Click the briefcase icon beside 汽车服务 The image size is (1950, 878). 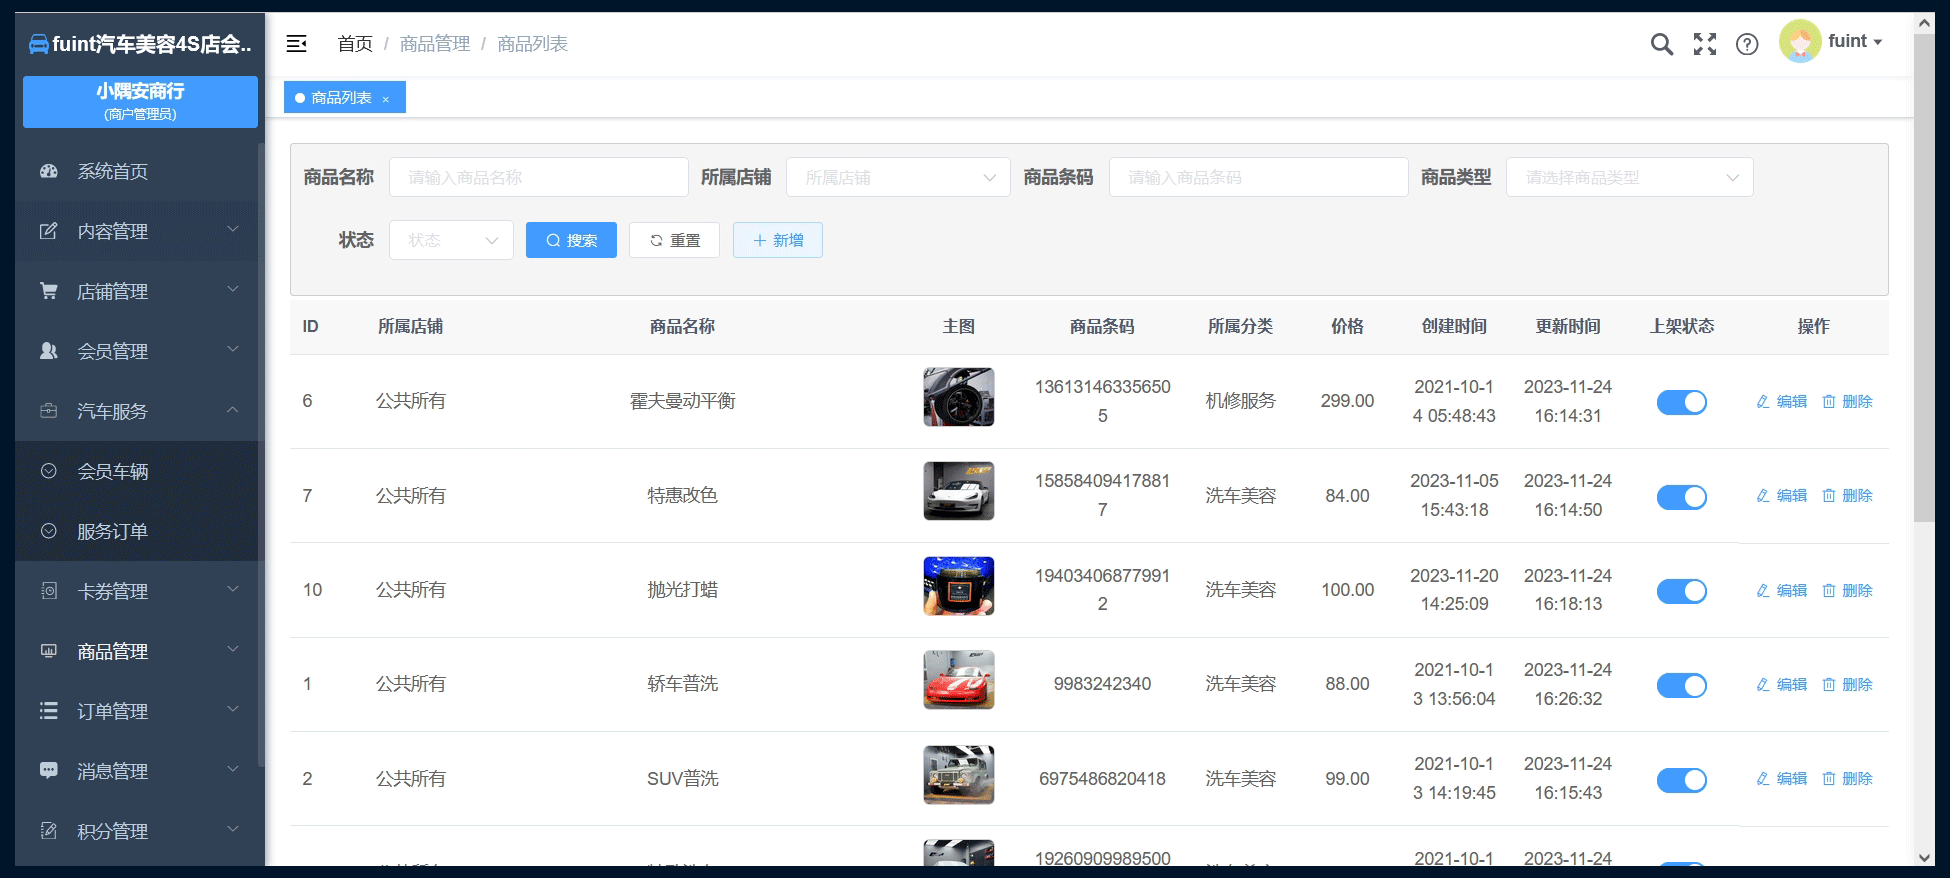[x=48, y=411]
